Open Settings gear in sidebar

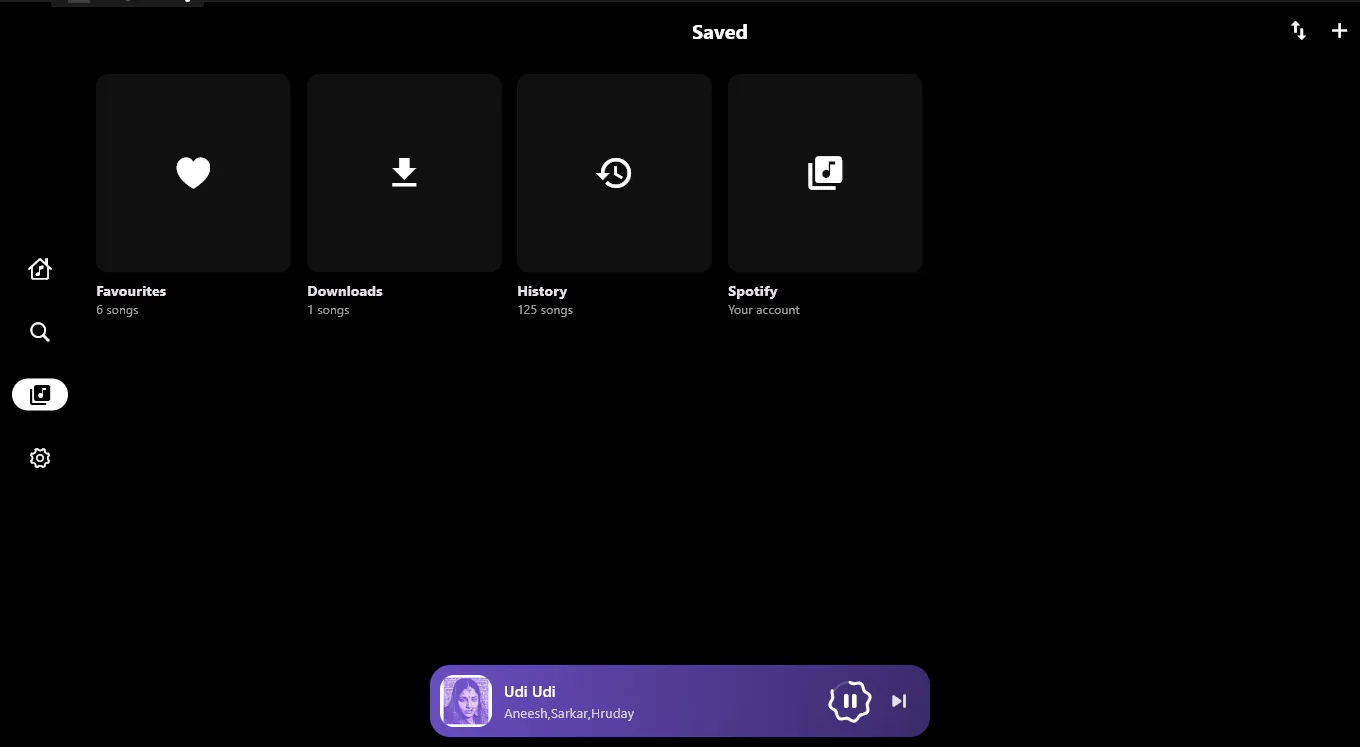[x=40, y=458]
